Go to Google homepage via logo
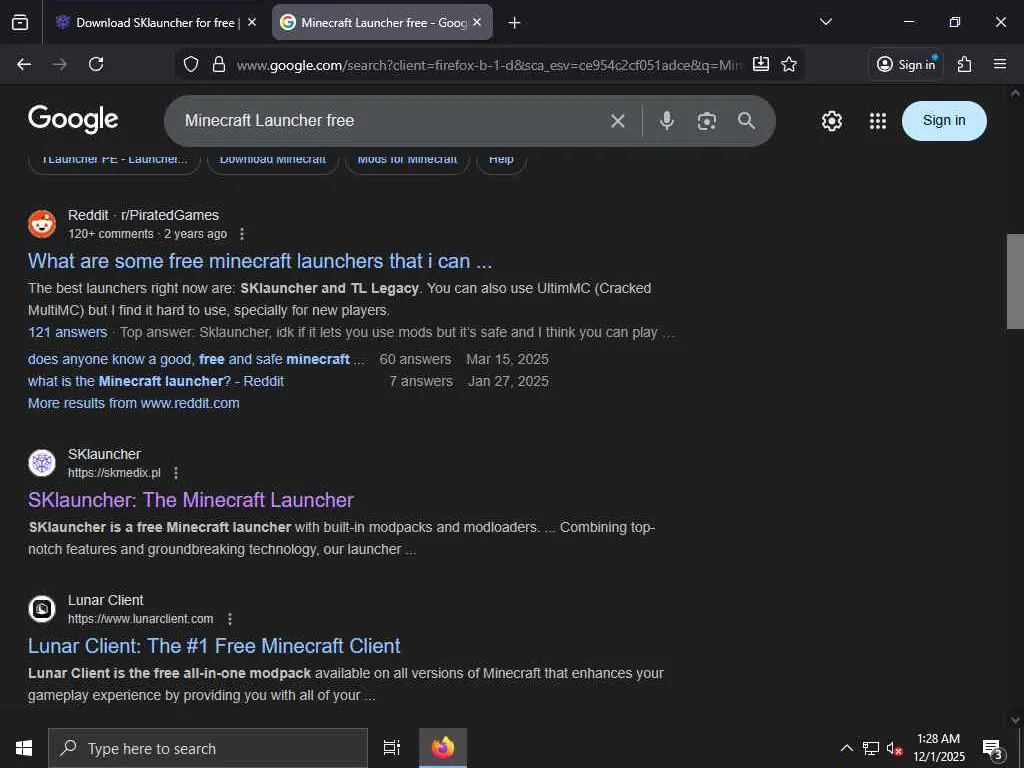 pyautogui.click(x=73, y=120)
